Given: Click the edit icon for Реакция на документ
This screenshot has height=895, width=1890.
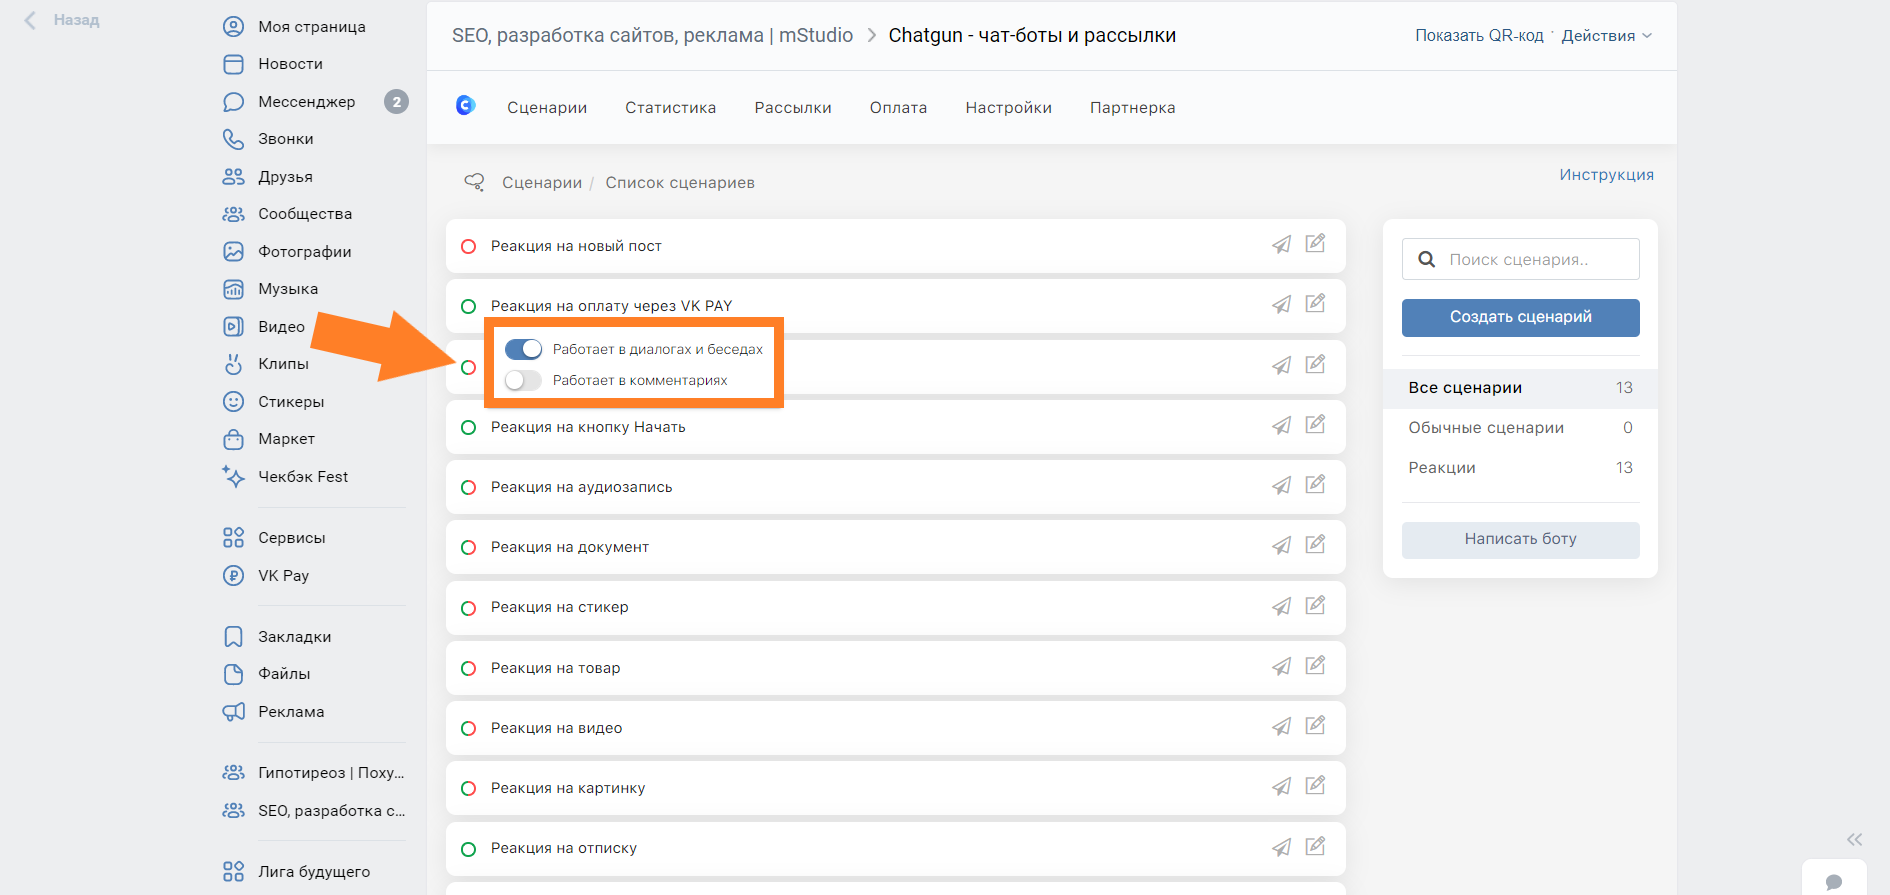Looking at the screenshot, I should click(1315, 544).
